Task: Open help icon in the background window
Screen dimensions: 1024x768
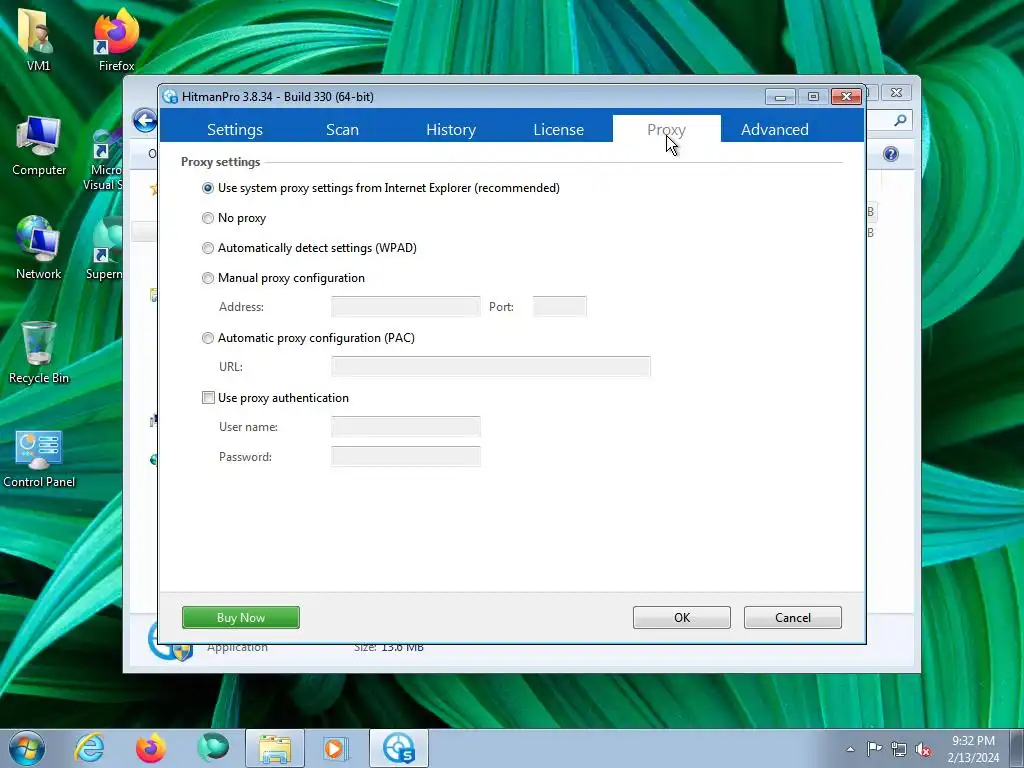Action: pyautogui.click(x=891, y=154)
